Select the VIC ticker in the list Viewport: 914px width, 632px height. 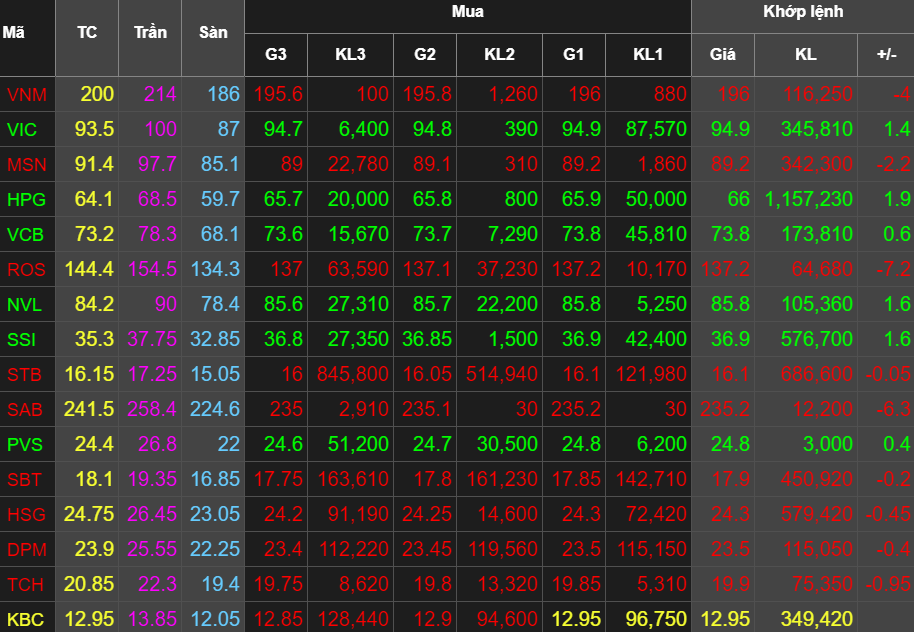[x=21, y=129]
